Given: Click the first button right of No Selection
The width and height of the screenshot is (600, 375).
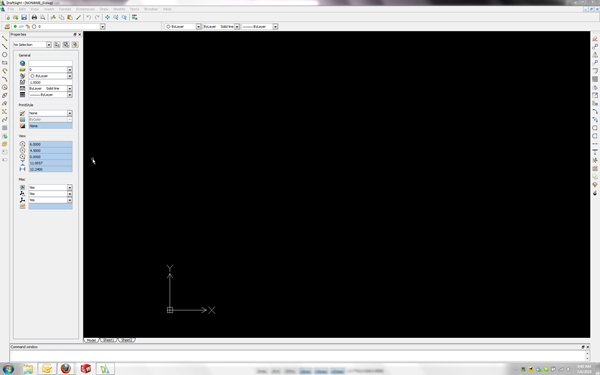Looking at the screenshot, I should [57, 45].
